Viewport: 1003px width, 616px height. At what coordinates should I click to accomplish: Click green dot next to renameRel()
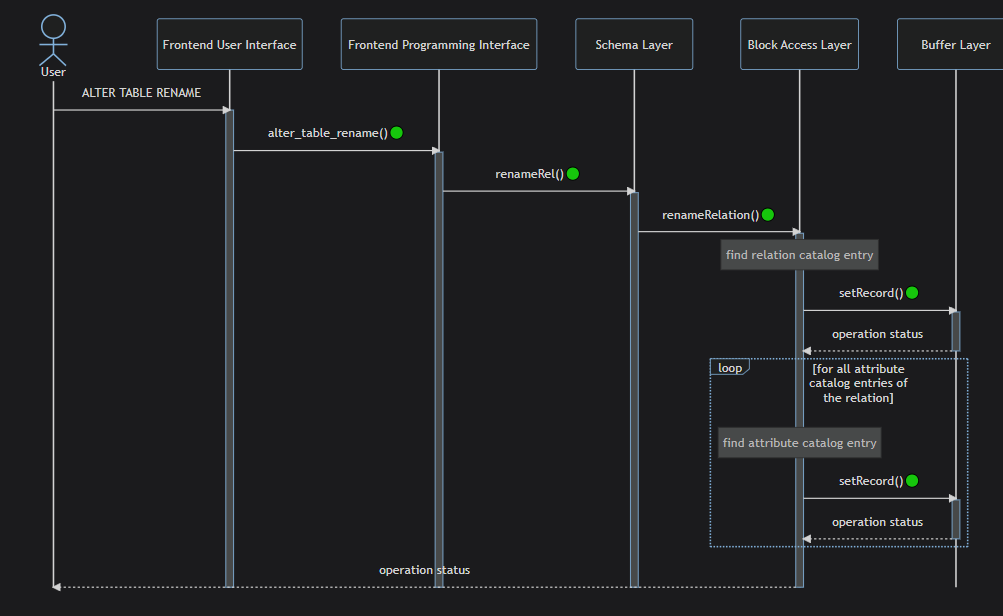click(573, 173)
